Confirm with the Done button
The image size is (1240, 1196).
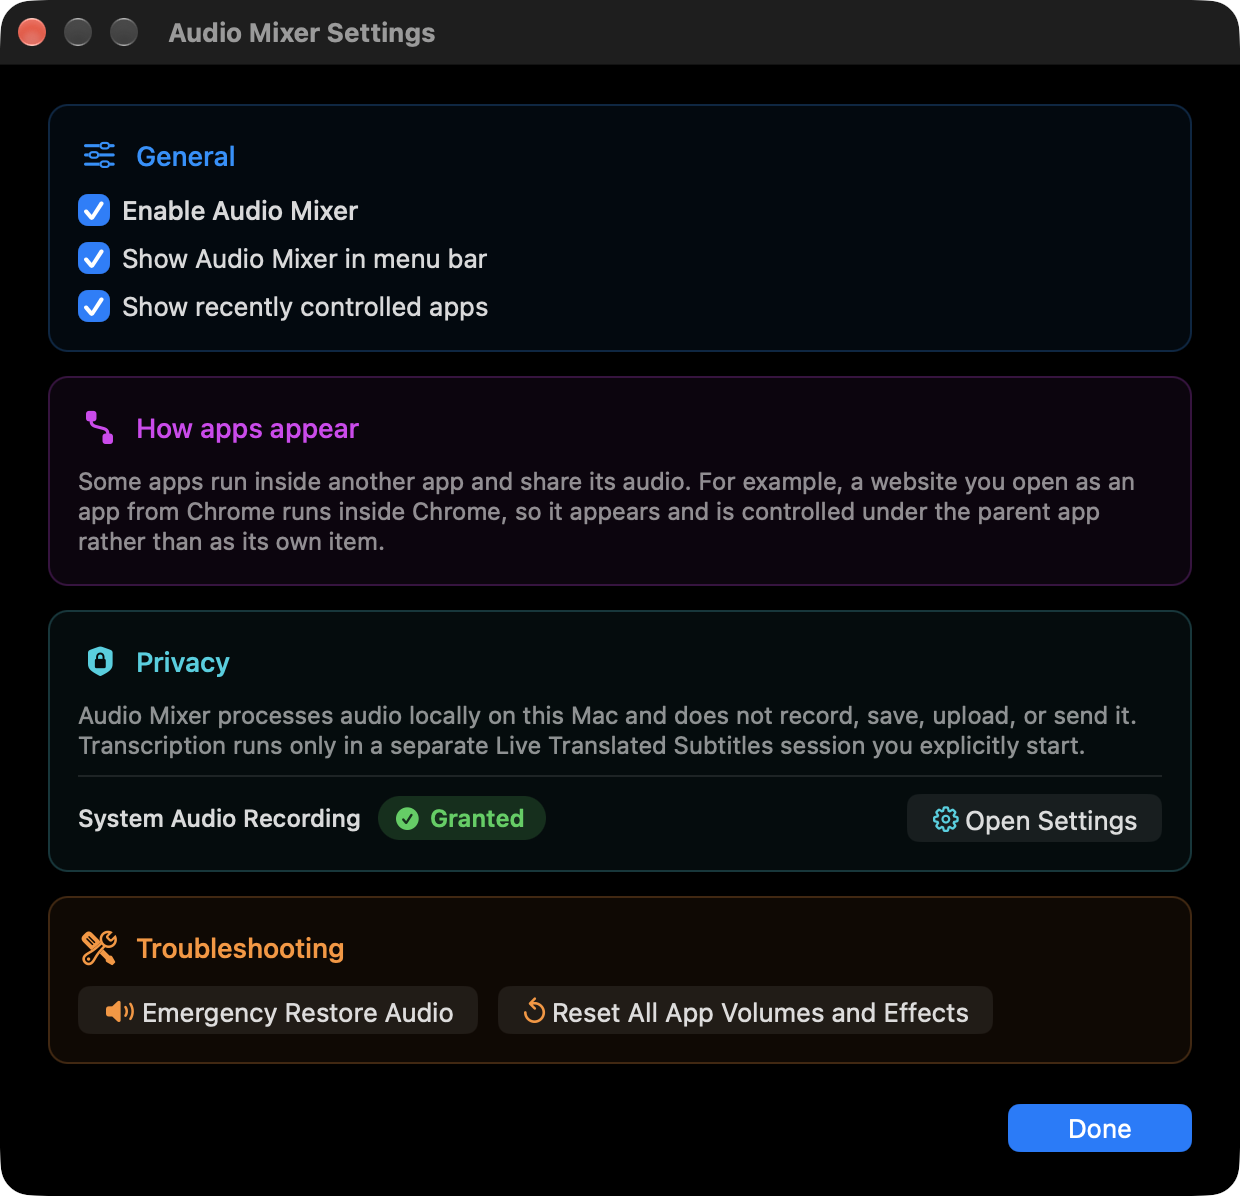[1100, 1128]
